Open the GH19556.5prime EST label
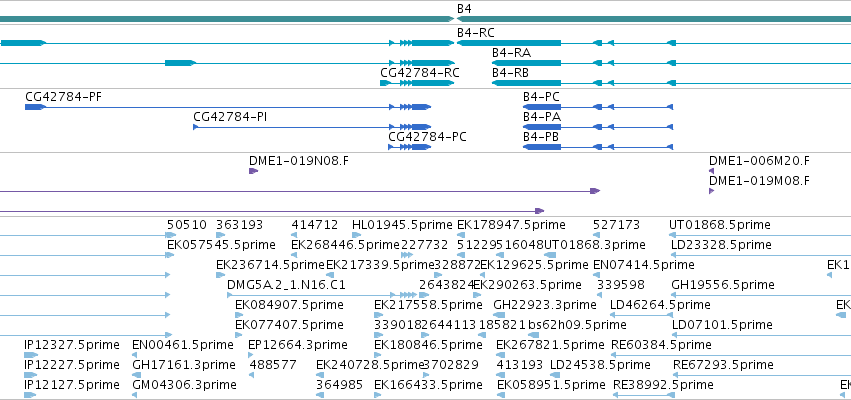The width and height of the screenshot is (851, 400). click(723, 285)
